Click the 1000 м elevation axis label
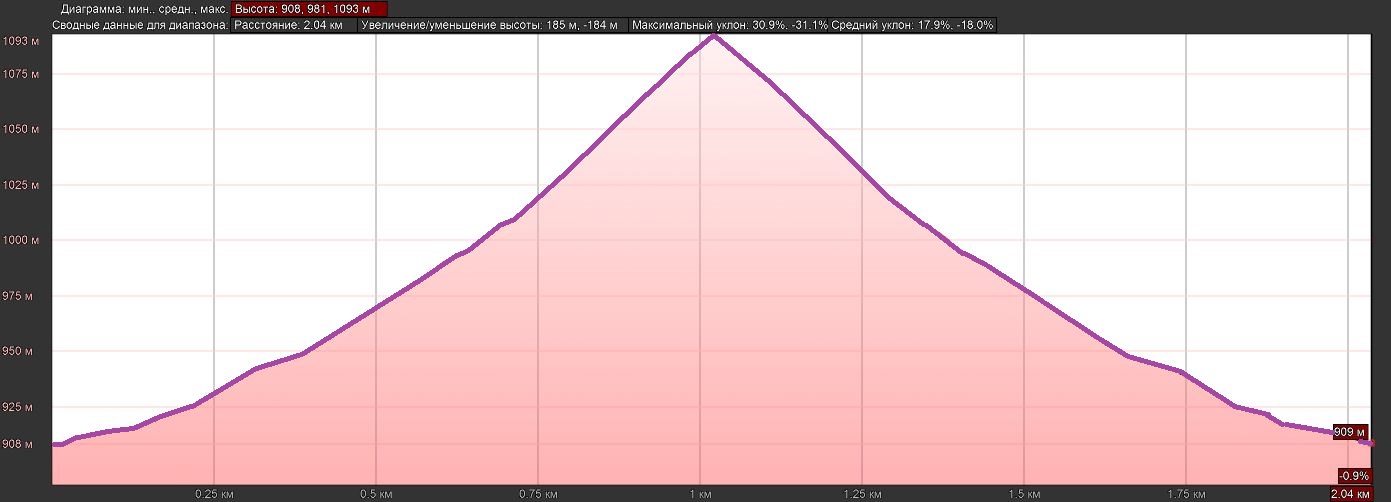The image size is (1391, 502). (x=20, y=241)
